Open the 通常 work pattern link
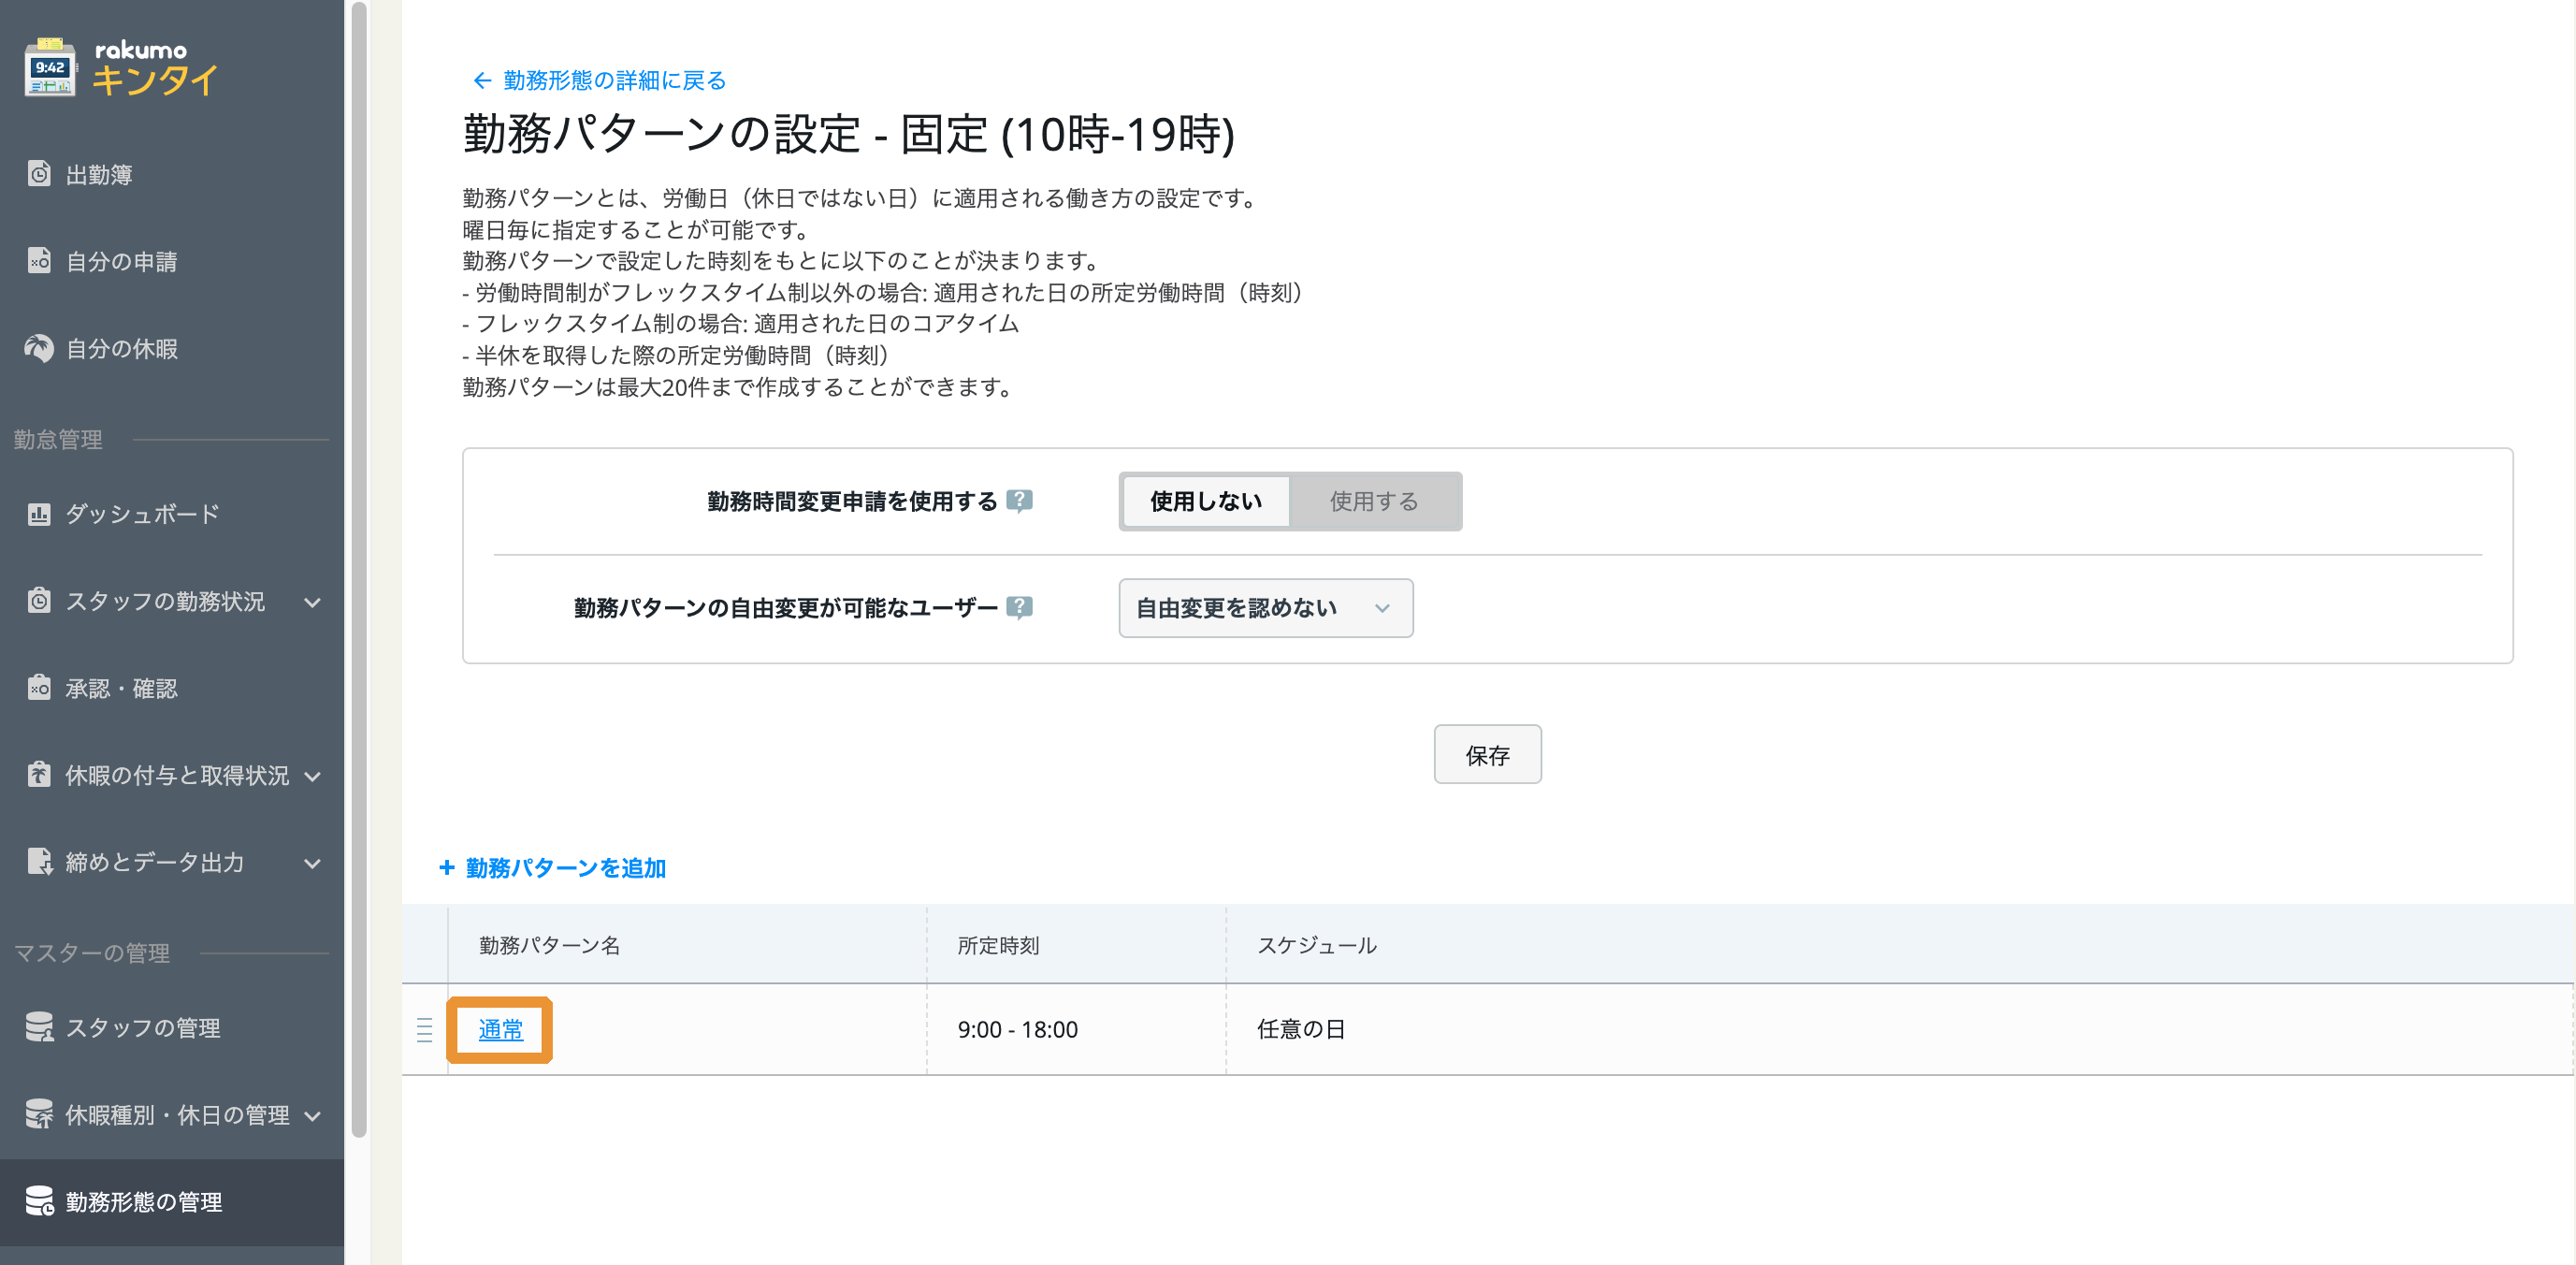The image size is (2576, 1265). click(500, 1029)
